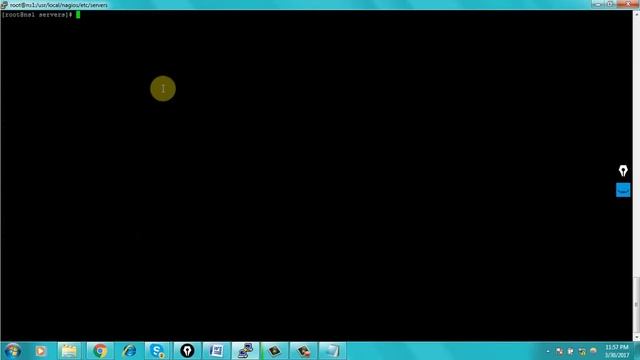Click the blue square widget on right edge
Screen dimensions: 640x360
pyautogui.click(x=623, y=190)
